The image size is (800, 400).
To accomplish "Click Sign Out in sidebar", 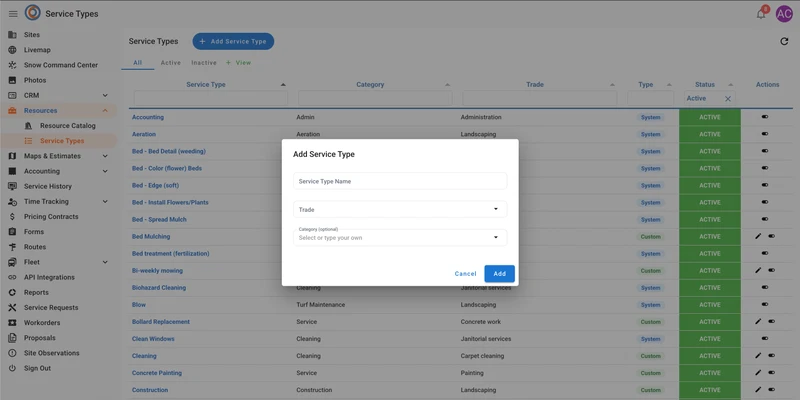I will [x=37, y=368].
